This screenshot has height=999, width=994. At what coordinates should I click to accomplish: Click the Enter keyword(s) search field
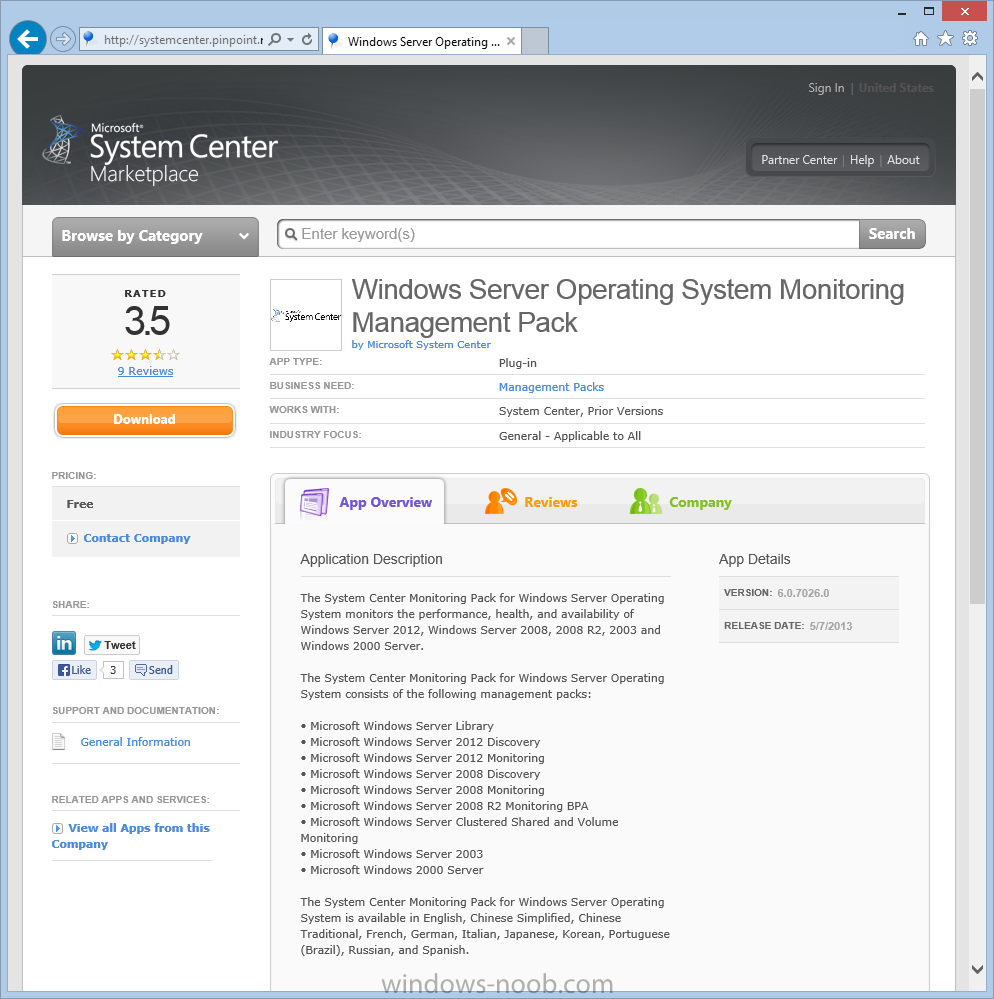tap(568, 234)
